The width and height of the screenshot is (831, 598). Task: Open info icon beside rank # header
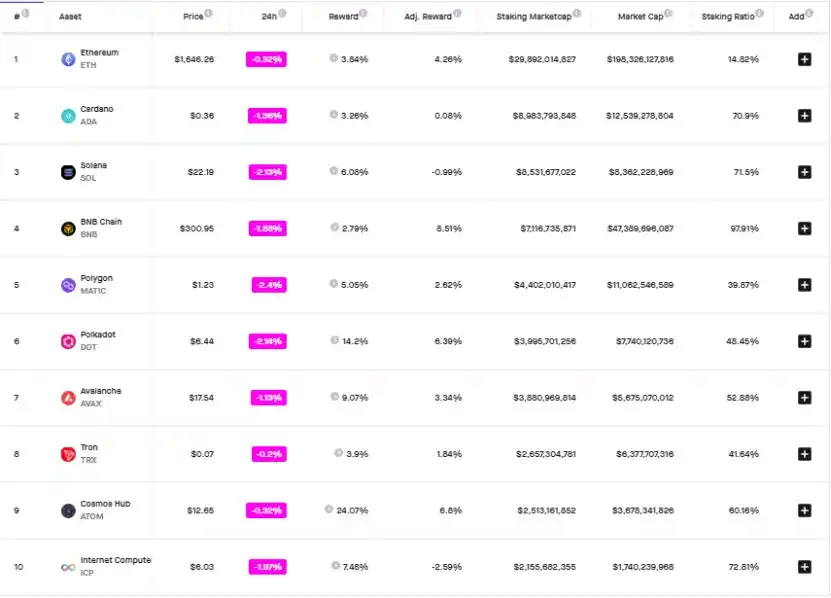point(25,13)
